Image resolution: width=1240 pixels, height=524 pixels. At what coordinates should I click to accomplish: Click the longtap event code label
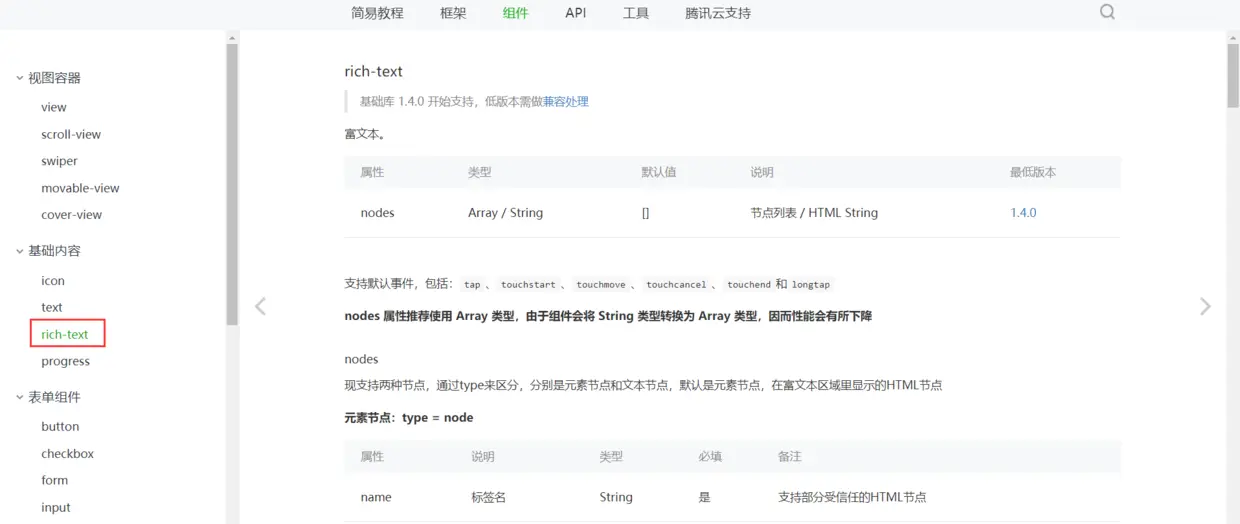point(811,284)
